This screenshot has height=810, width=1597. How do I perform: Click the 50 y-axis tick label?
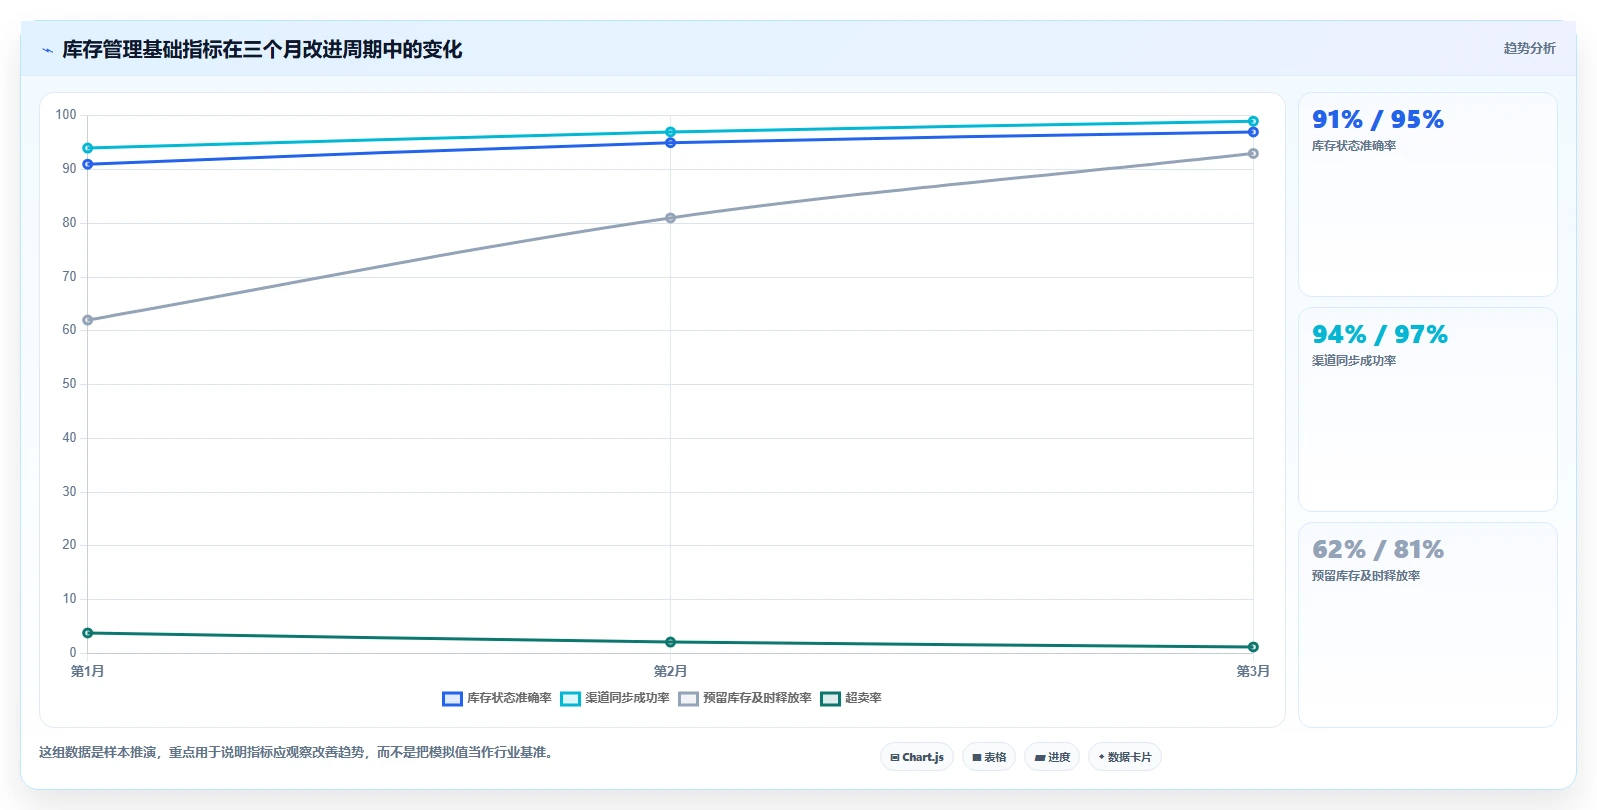click(x=69, y=384)
